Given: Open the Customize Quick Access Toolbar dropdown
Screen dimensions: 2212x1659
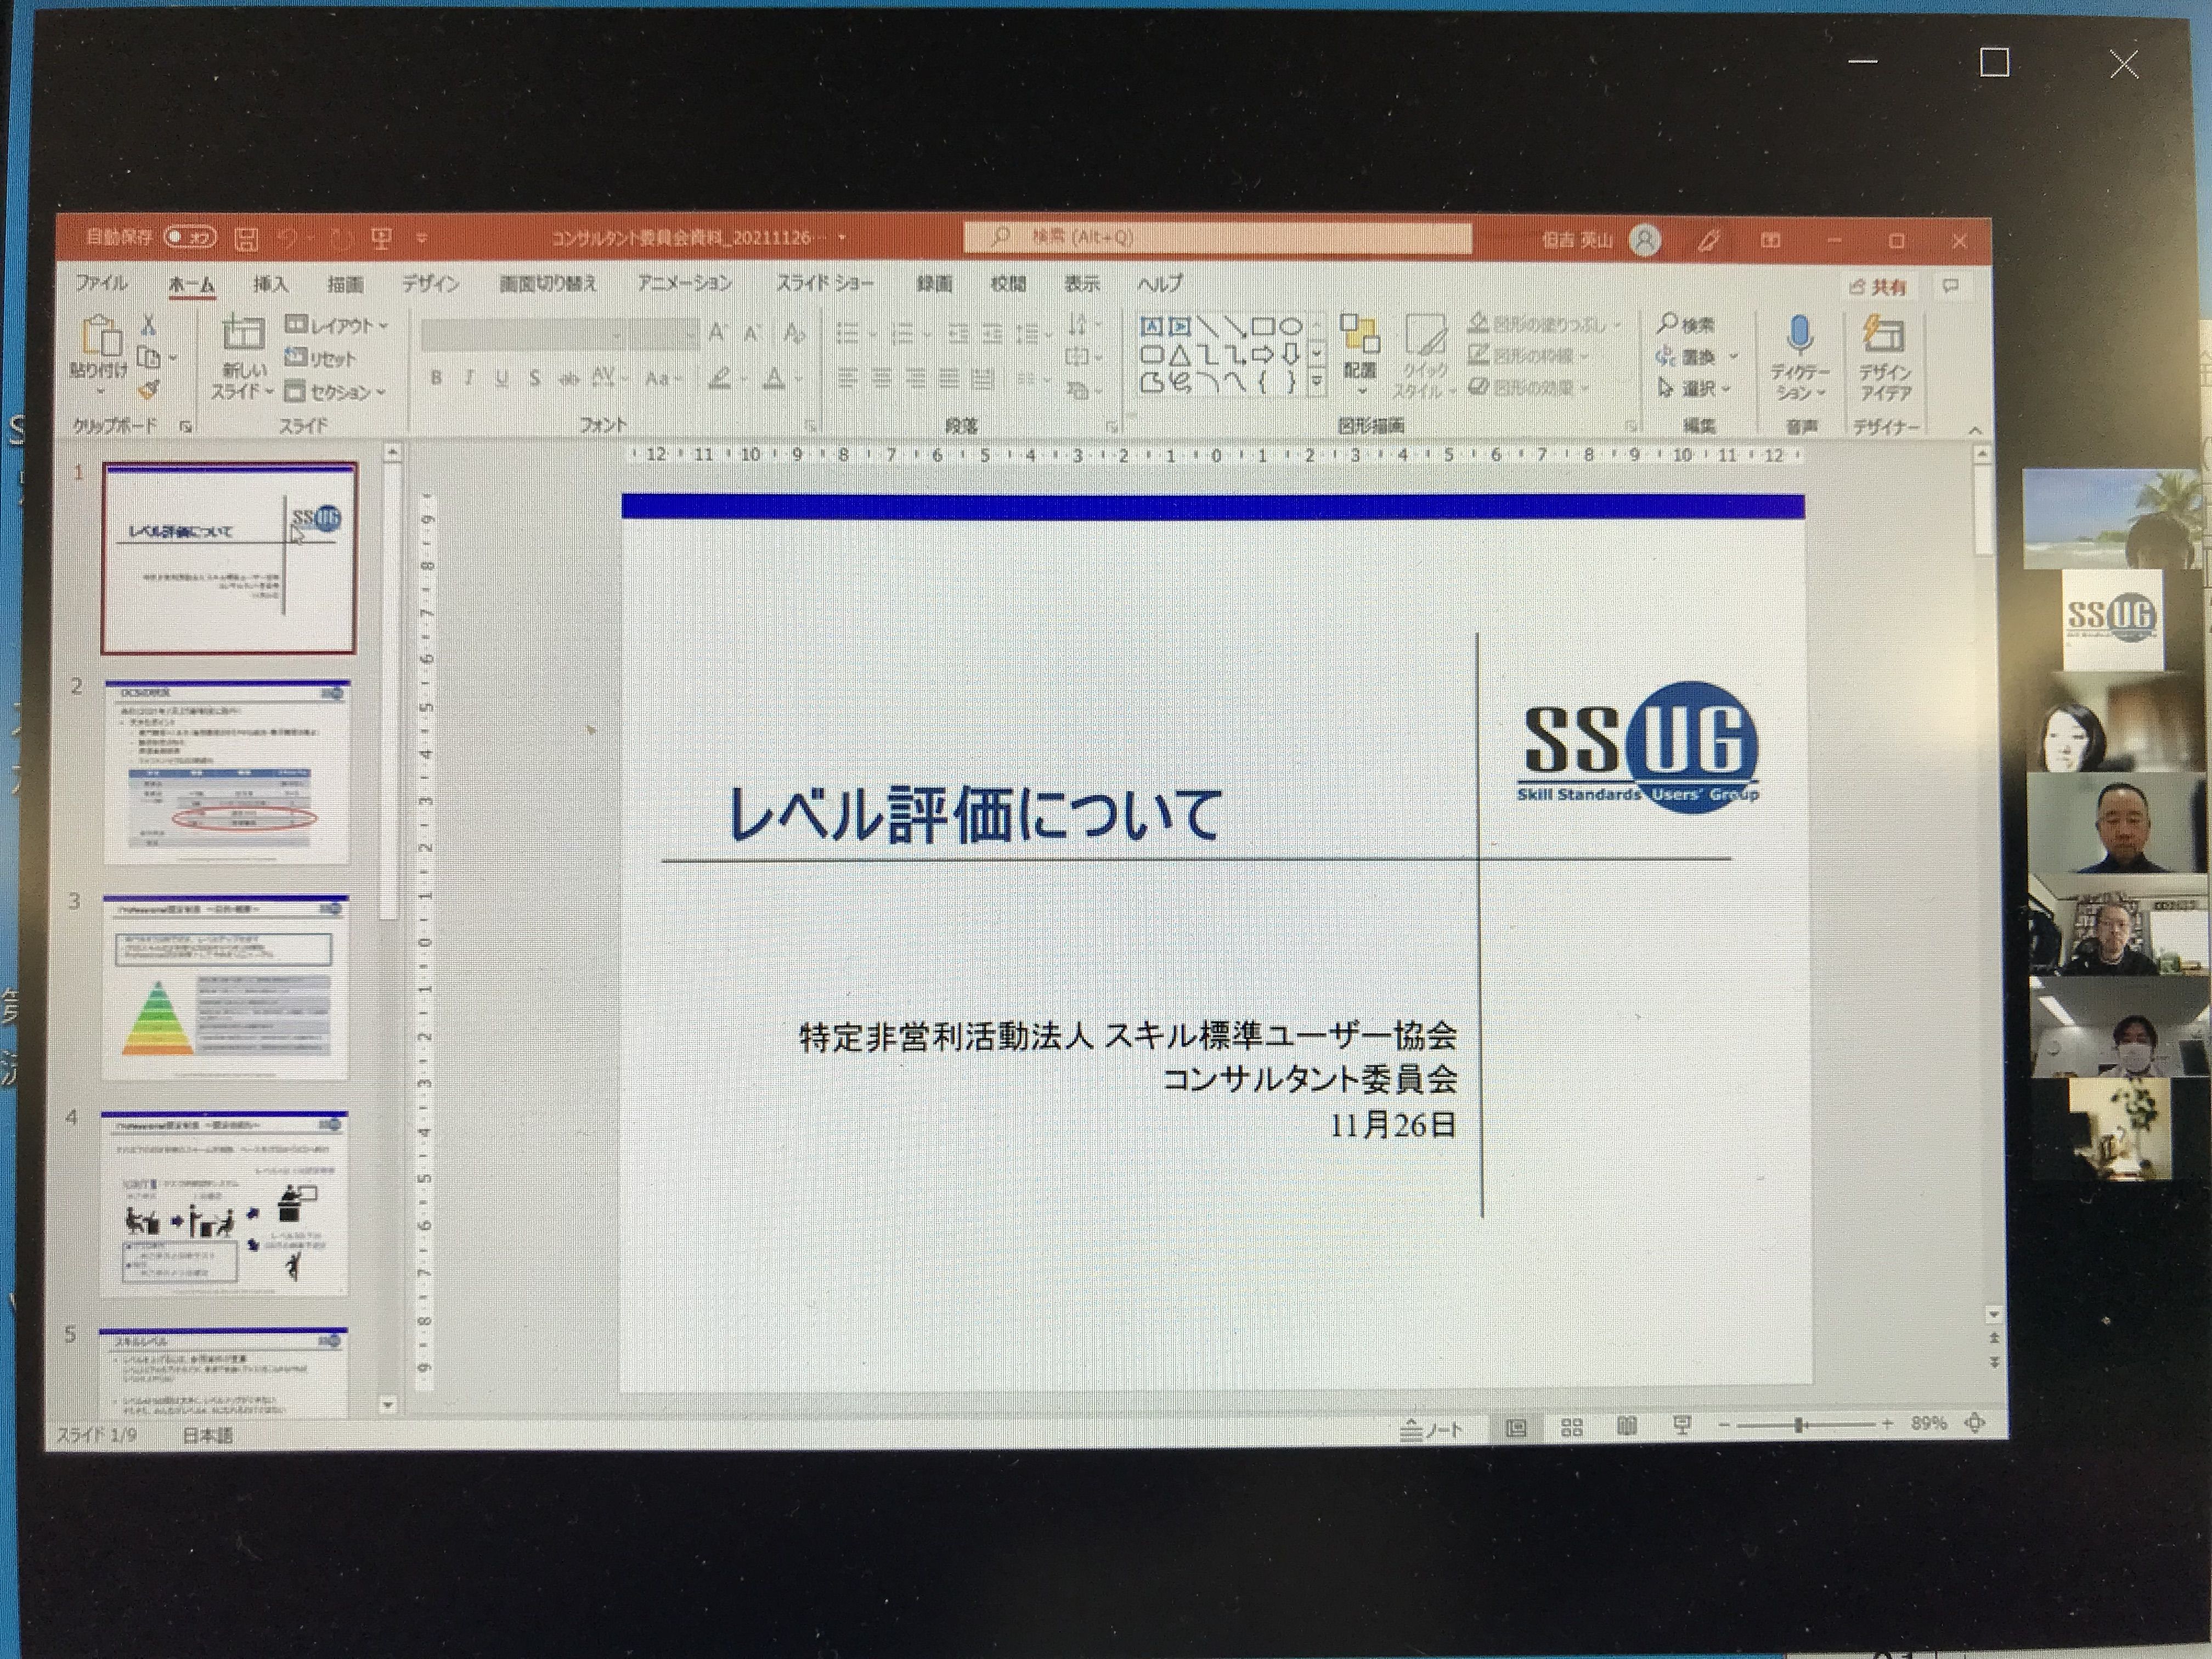Looking at the screenshot, I should pos(422,238).
